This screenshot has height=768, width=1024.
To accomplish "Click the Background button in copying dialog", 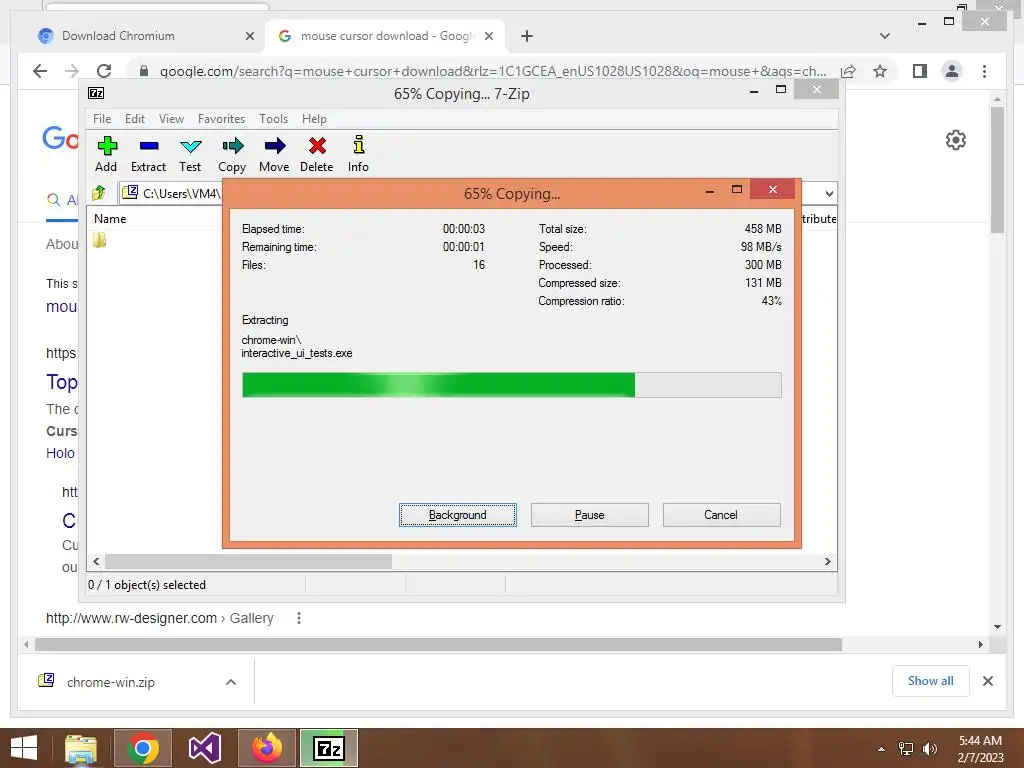I will point(457,515).
